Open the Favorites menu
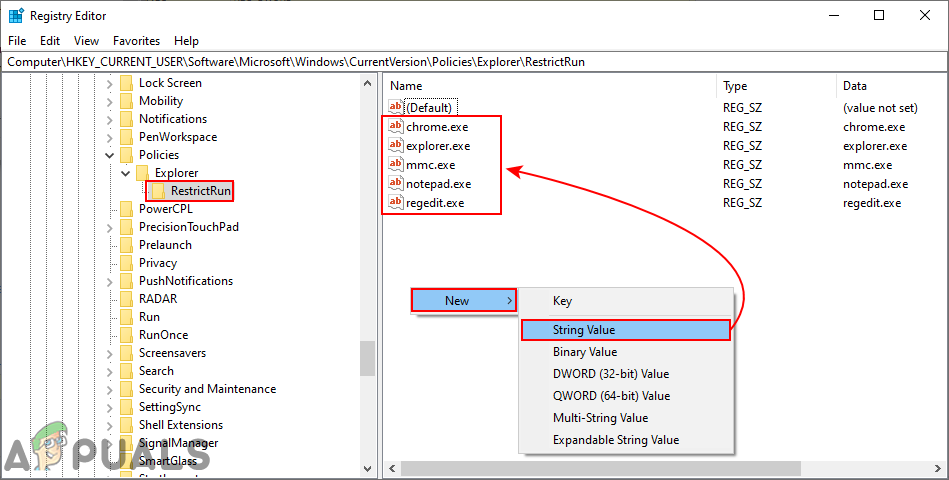Viewport: 949px width, 480px height. (x=136, y=41)
